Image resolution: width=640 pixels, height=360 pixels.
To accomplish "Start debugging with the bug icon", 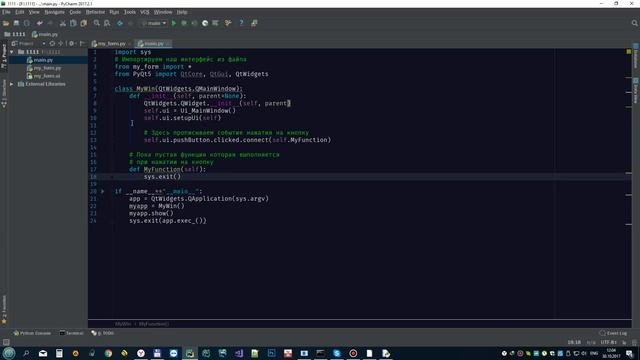I will click(184, 23).
